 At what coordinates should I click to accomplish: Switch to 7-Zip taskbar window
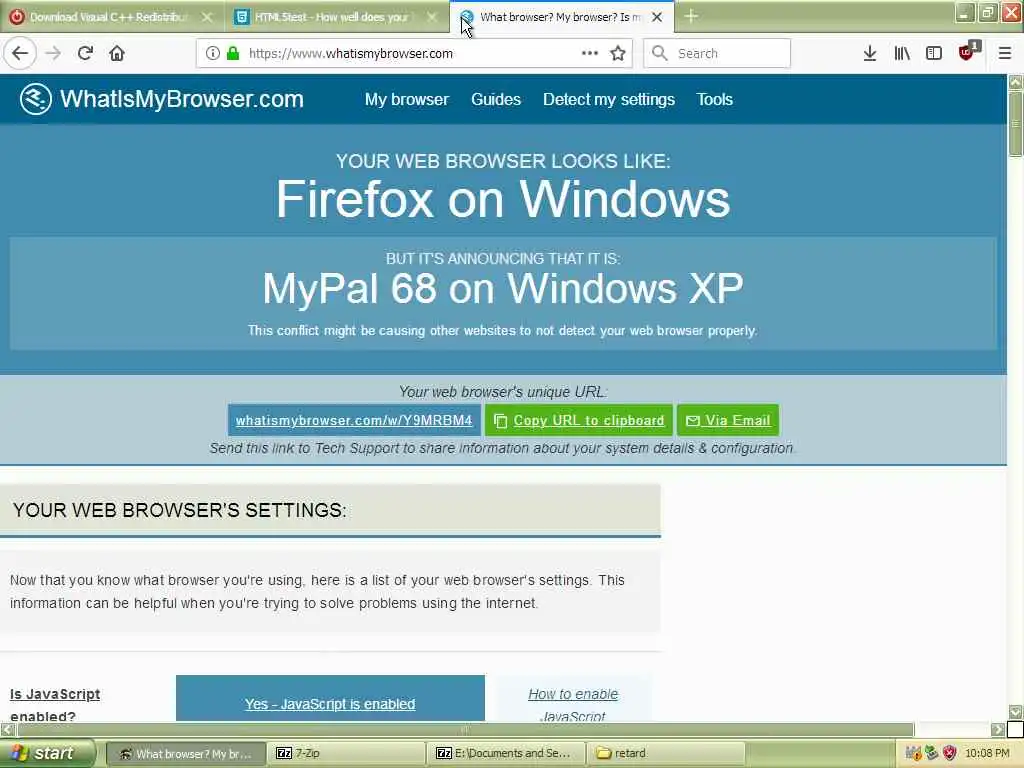click(346, 754)
